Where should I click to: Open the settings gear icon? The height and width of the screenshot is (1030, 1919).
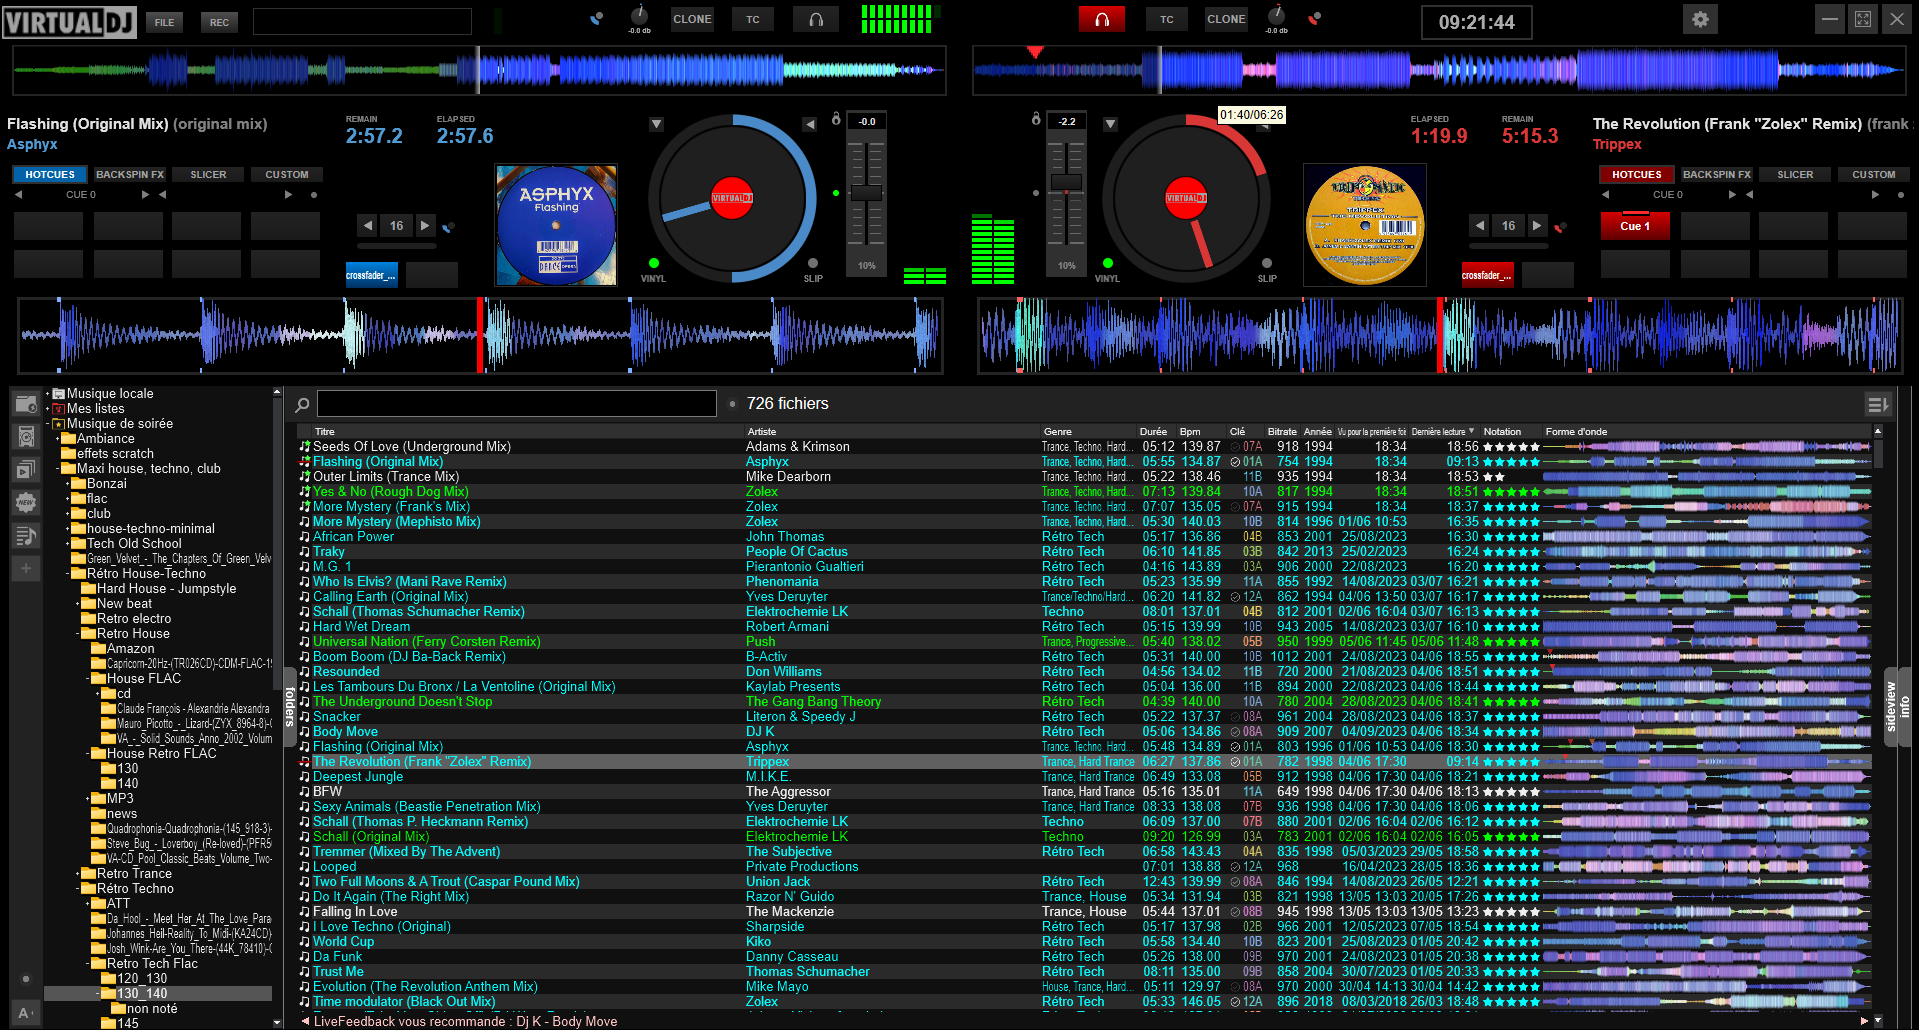pos(1700,20)
